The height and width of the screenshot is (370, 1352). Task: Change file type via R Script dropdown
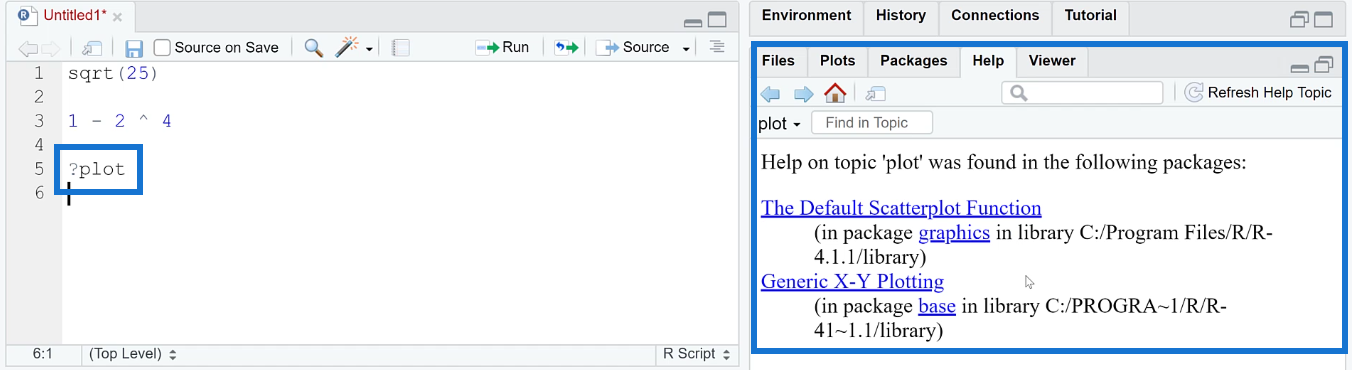click(x=696, y=354)
